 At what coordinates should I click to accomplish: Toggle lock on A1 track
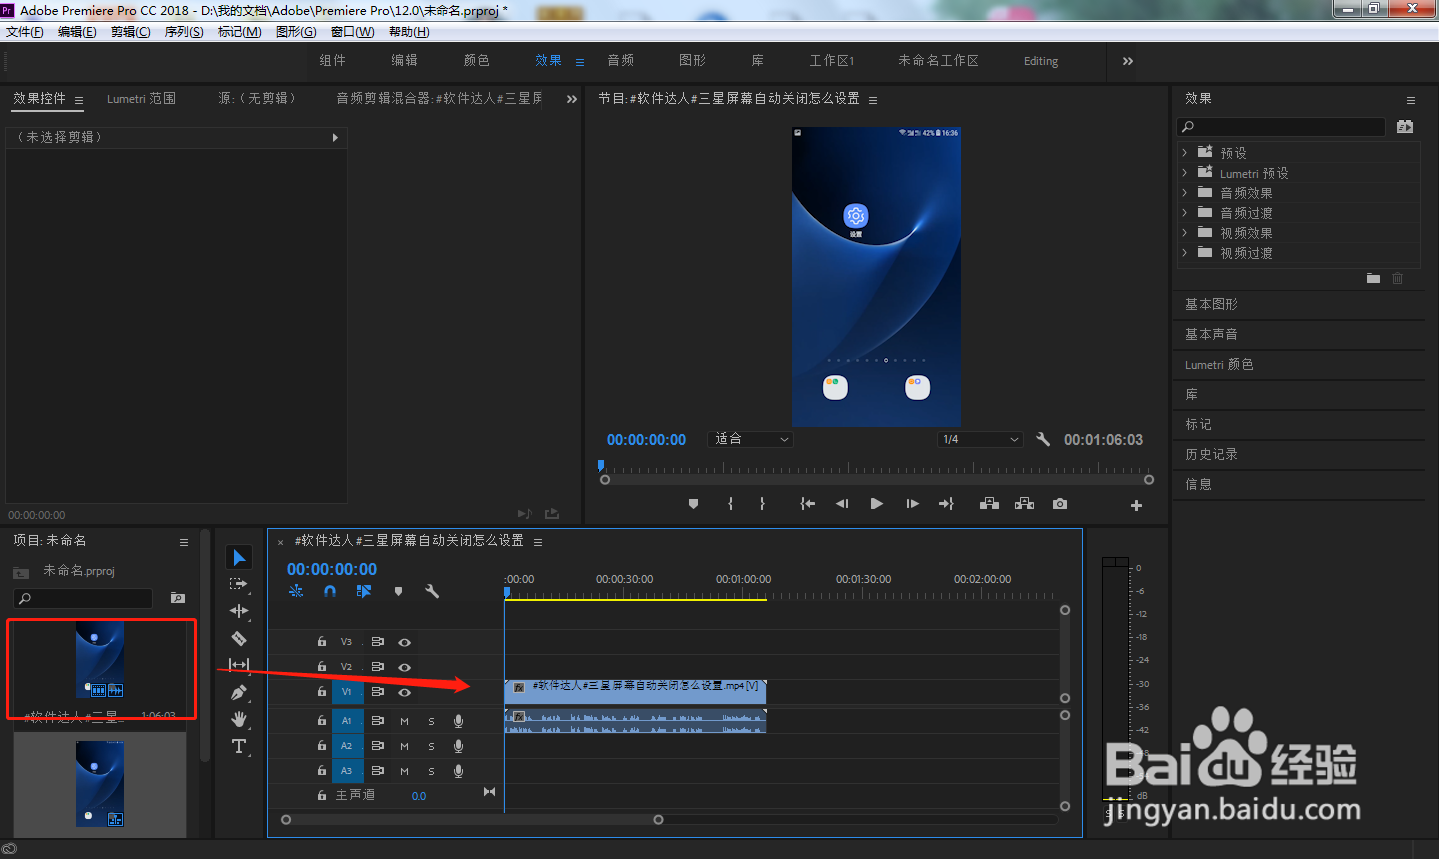coord(321,721)
